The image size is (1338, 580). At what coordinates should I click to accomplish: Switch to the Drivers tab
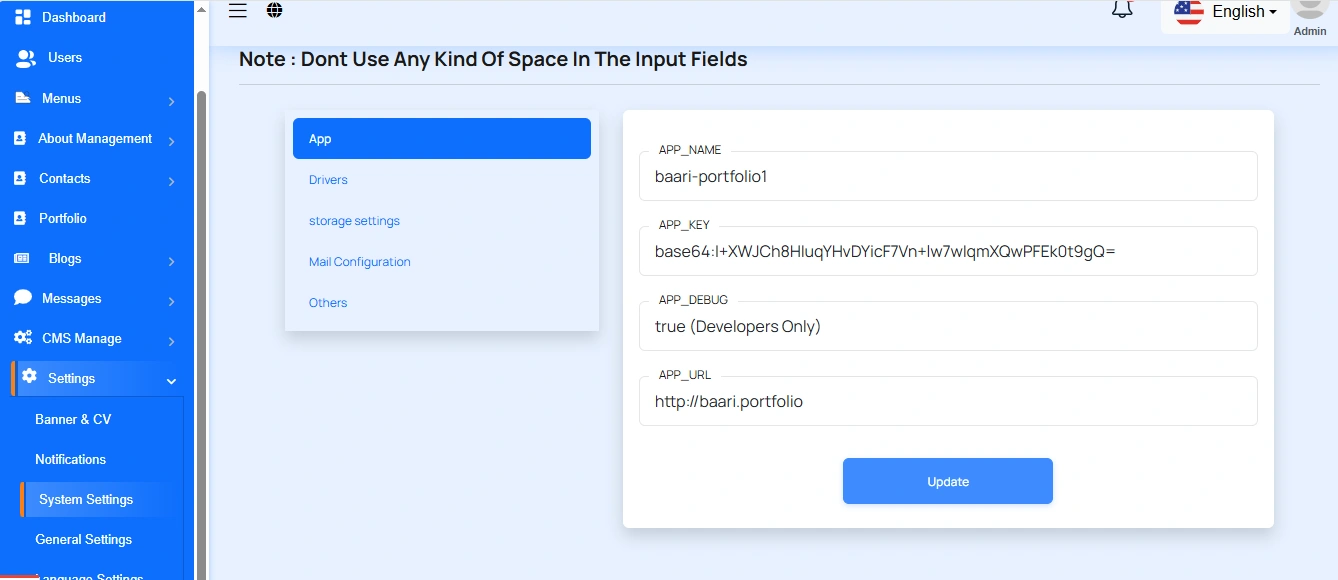[x=328, y=180]
